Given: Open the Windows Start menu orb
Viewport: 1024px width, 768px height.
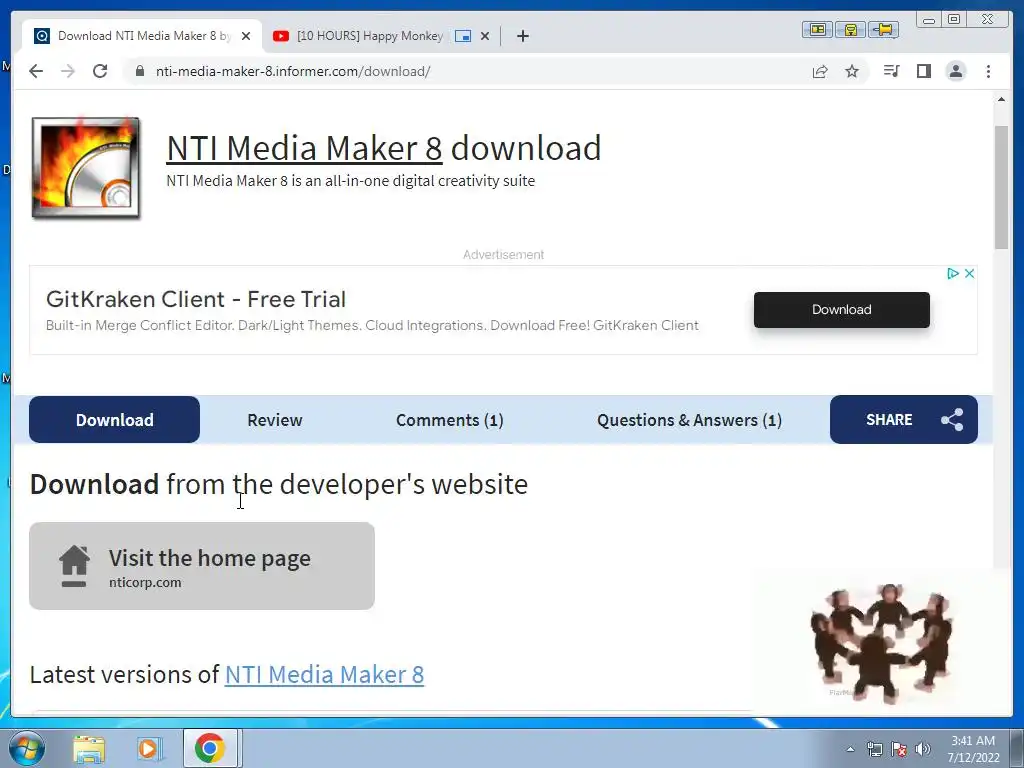Looking at the screenshot, I should (26, 748).
